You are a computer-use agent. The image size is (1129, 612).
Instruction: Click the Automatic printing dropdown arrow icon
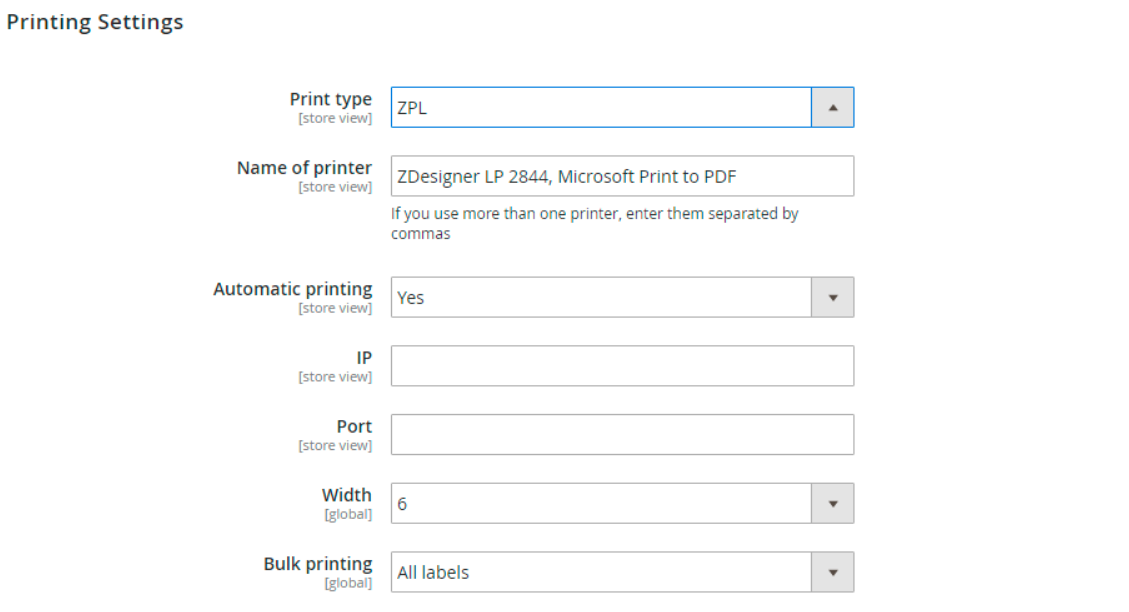click(832, 297)
